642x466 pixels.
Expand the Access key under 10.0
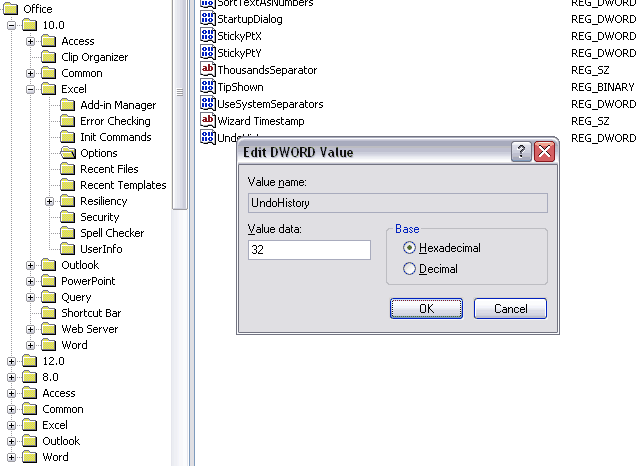[30, 41]
